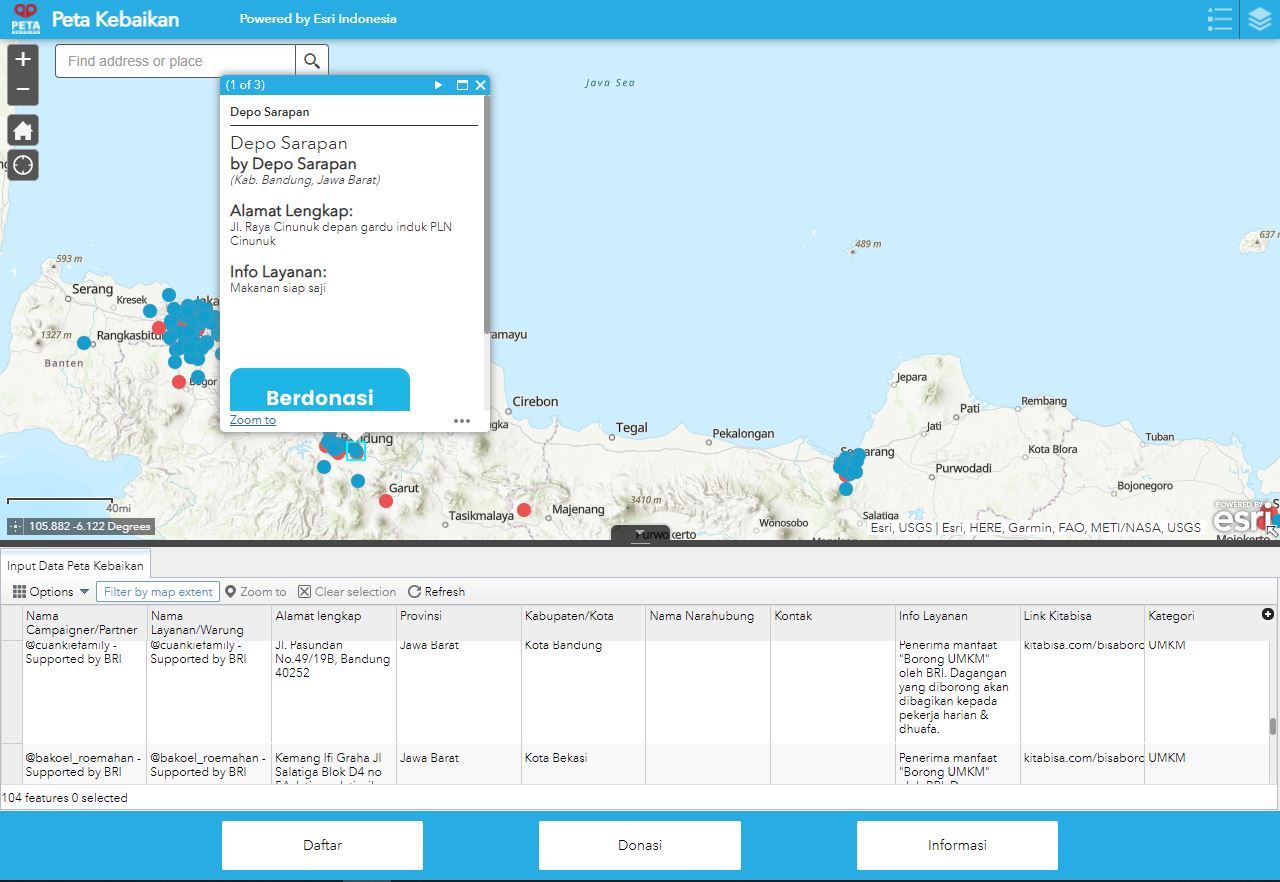1280x882 pixels.
Task: Click the 'Powered by Esri Indonesia' text
Action: 318,19
